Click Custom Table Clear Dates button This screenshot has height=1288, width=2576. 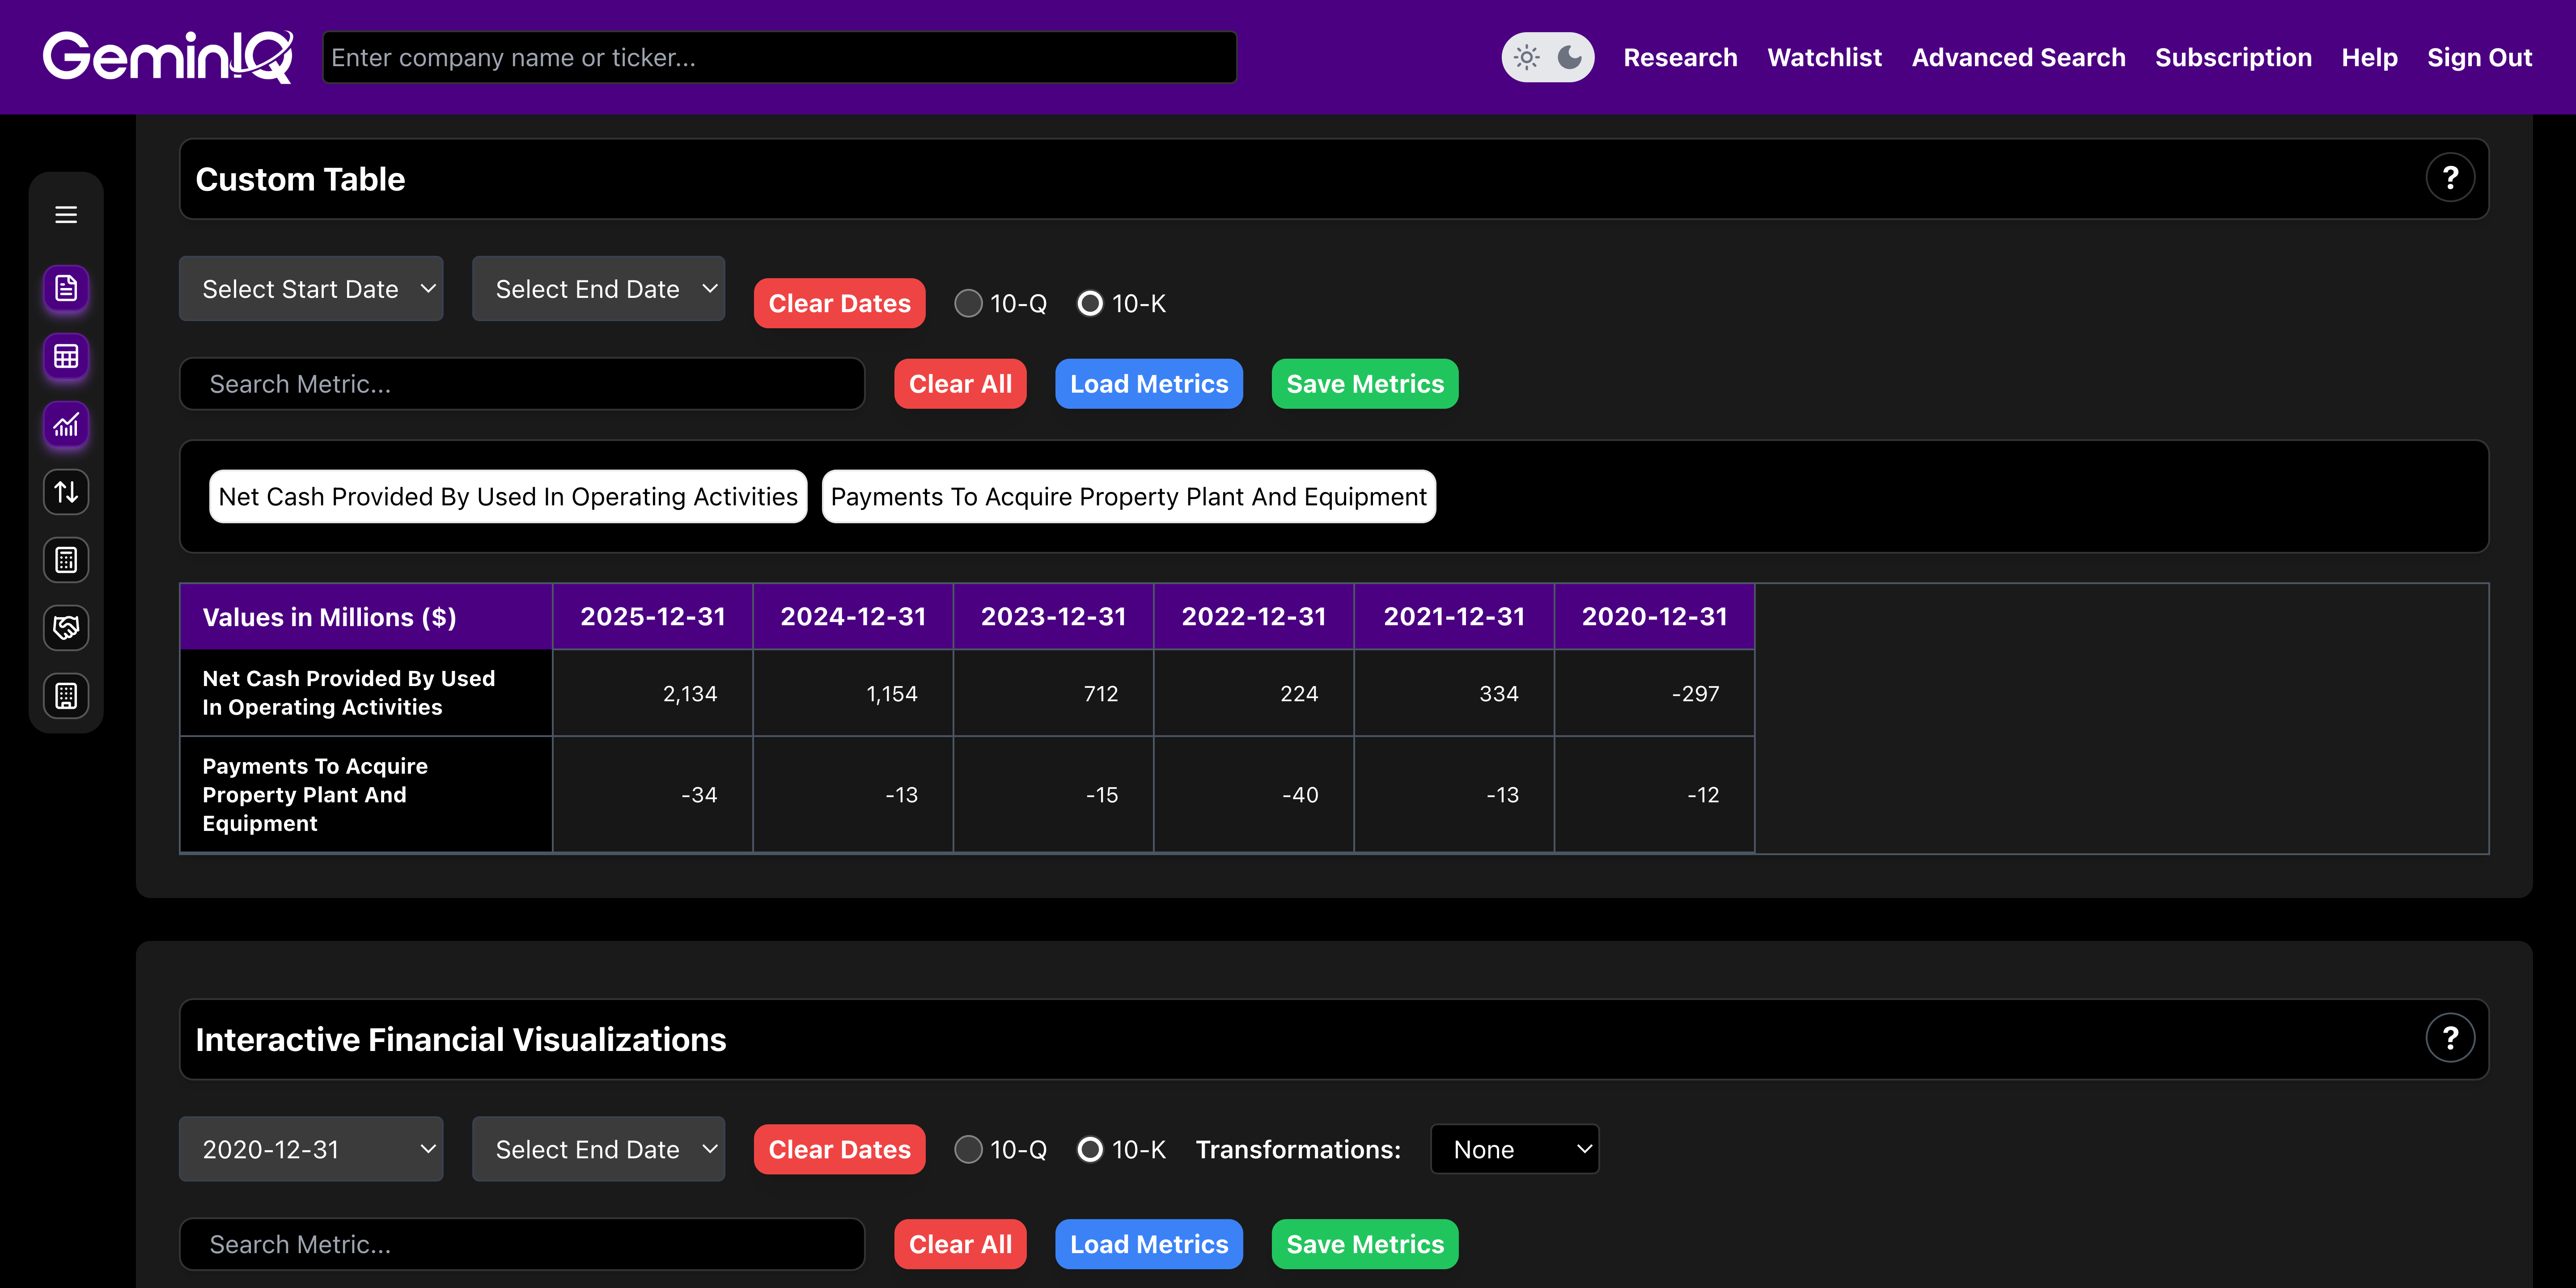tap(839, 304)
